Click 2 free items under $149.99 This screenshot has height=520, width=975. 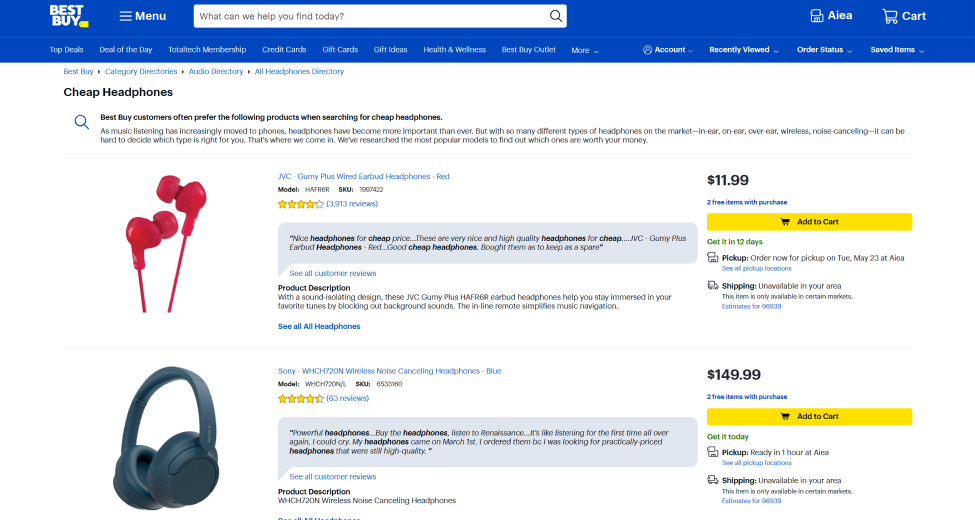[747, 397]
